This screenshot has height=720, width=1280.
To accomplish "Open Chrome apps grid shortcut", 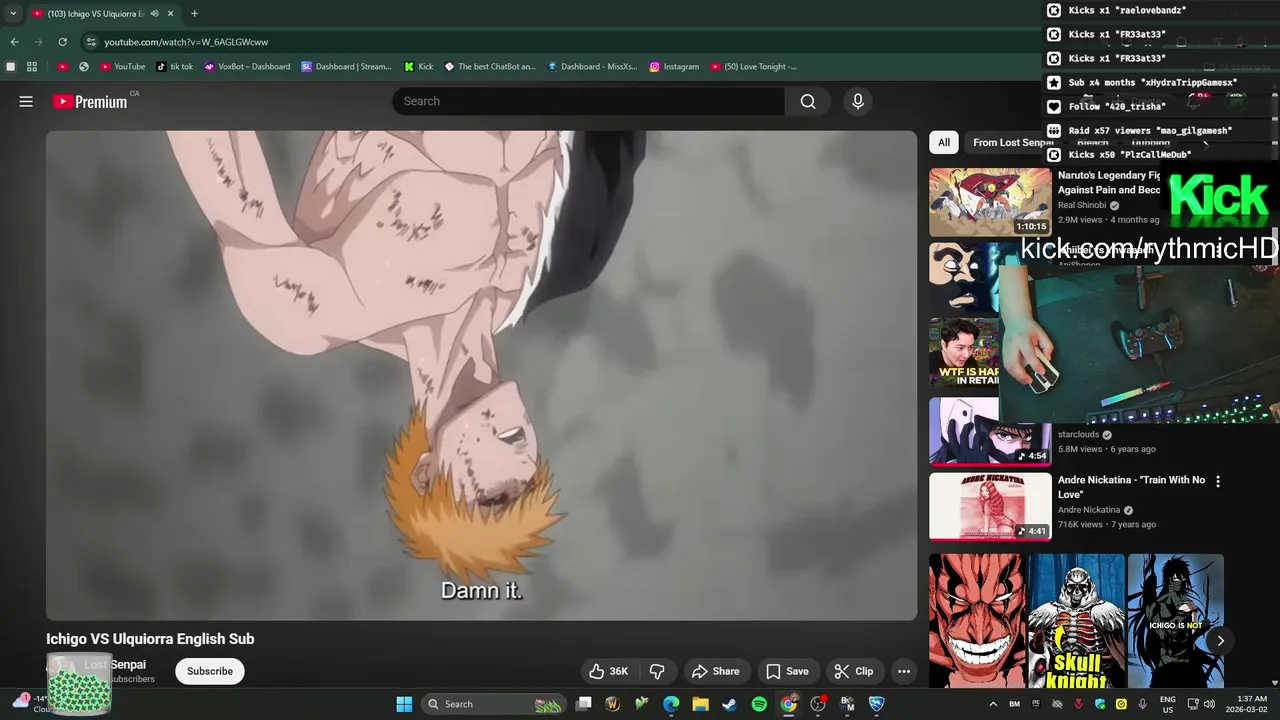I will point(32,67).
